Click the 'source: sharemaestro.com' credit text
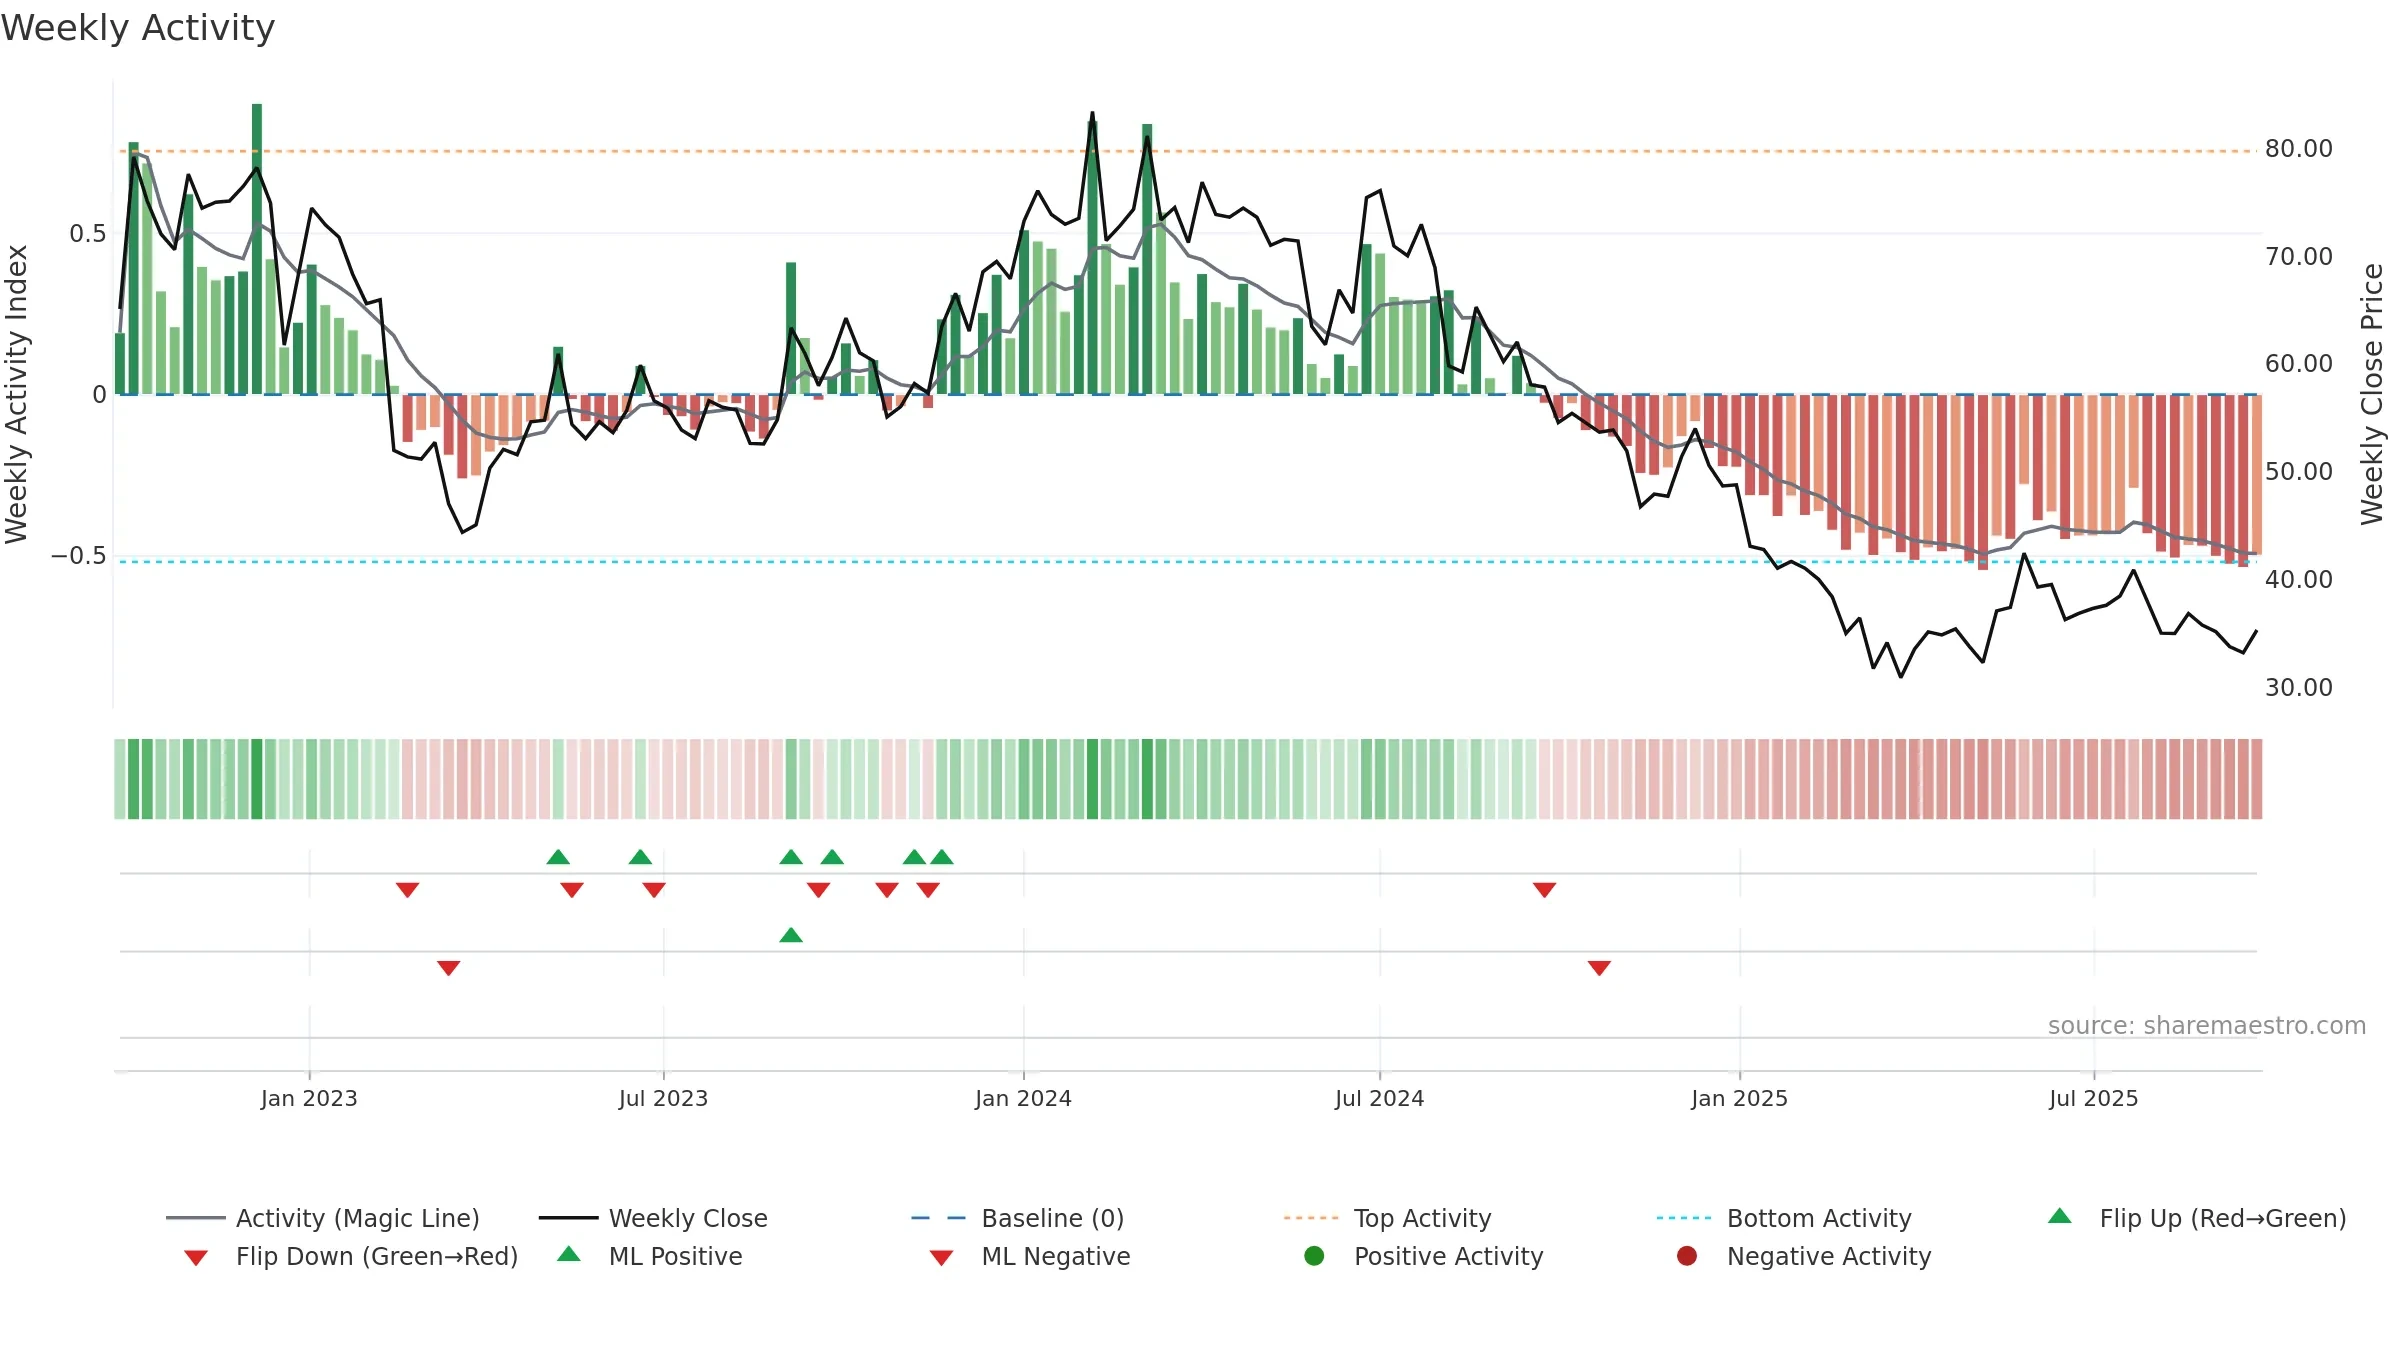 point(2207,1026)
